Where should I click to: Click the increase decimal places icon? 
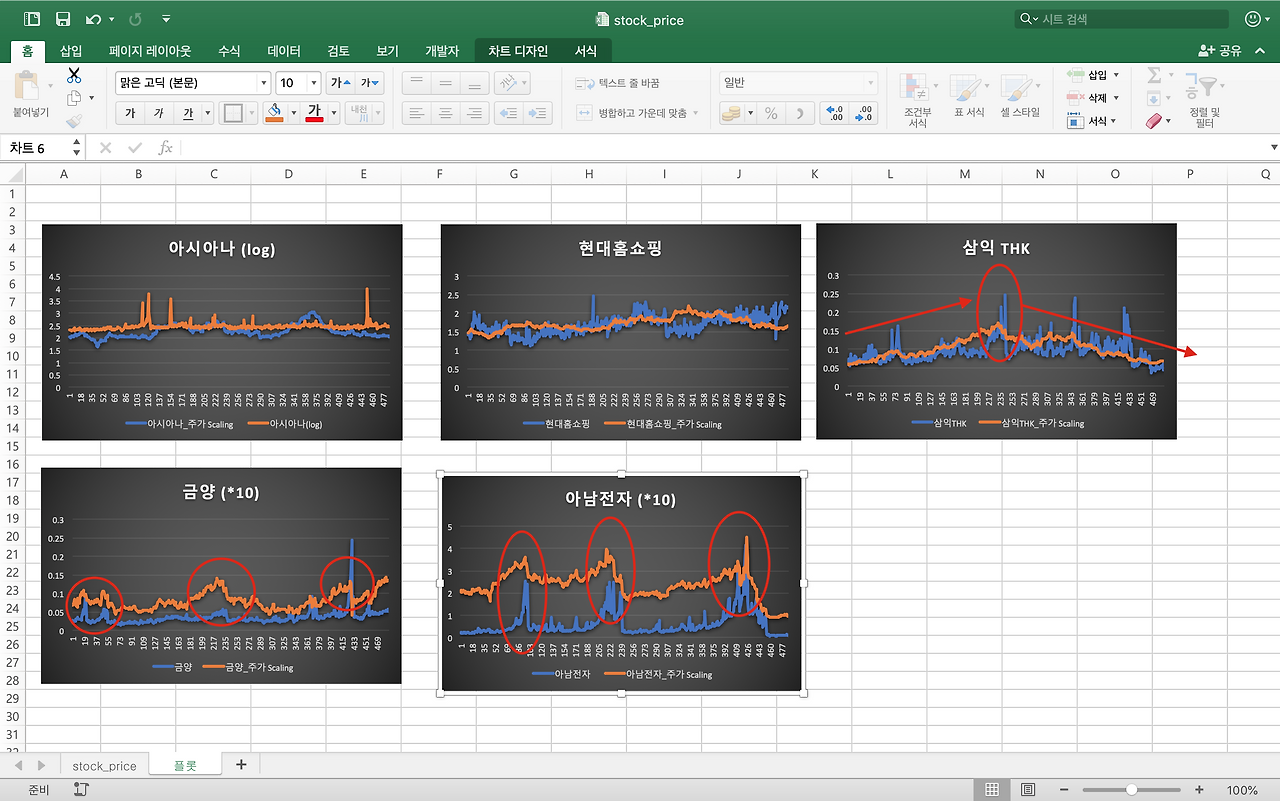[x=832, y=112]
